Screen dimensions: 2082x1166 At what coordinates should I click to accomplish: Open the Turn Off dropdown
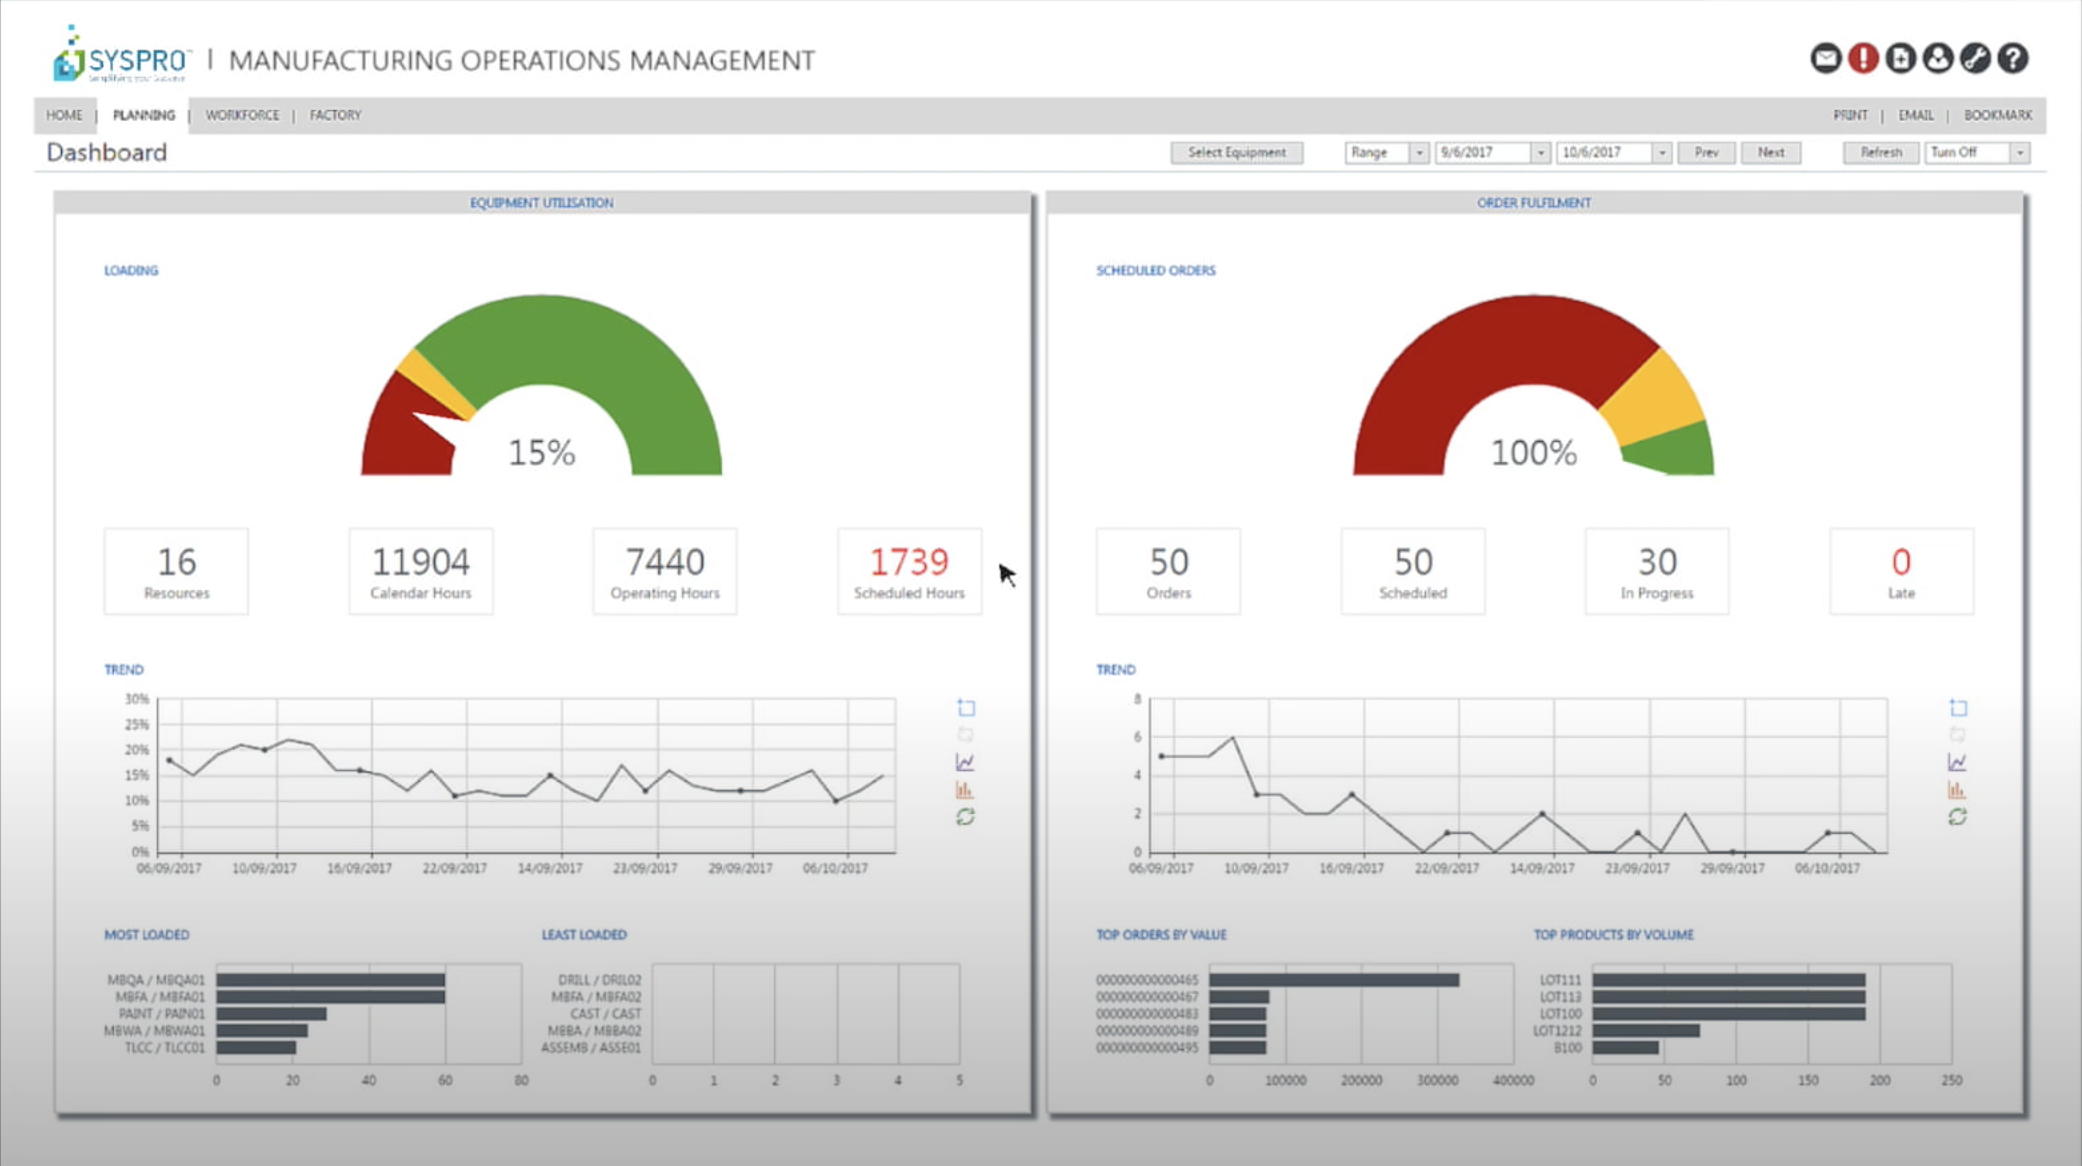click(2019, 152)
